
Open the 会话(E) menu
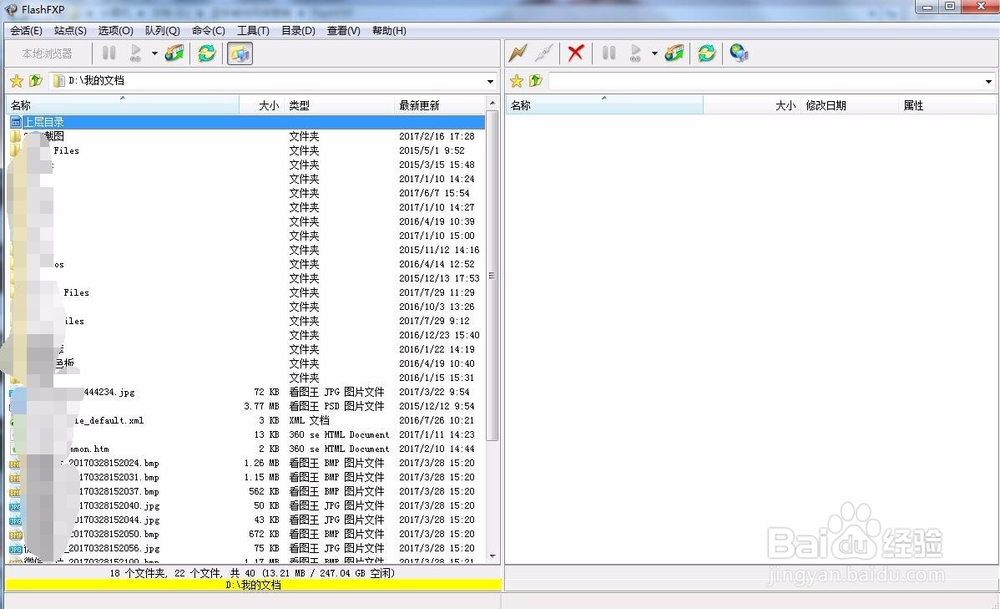point(26,31)
